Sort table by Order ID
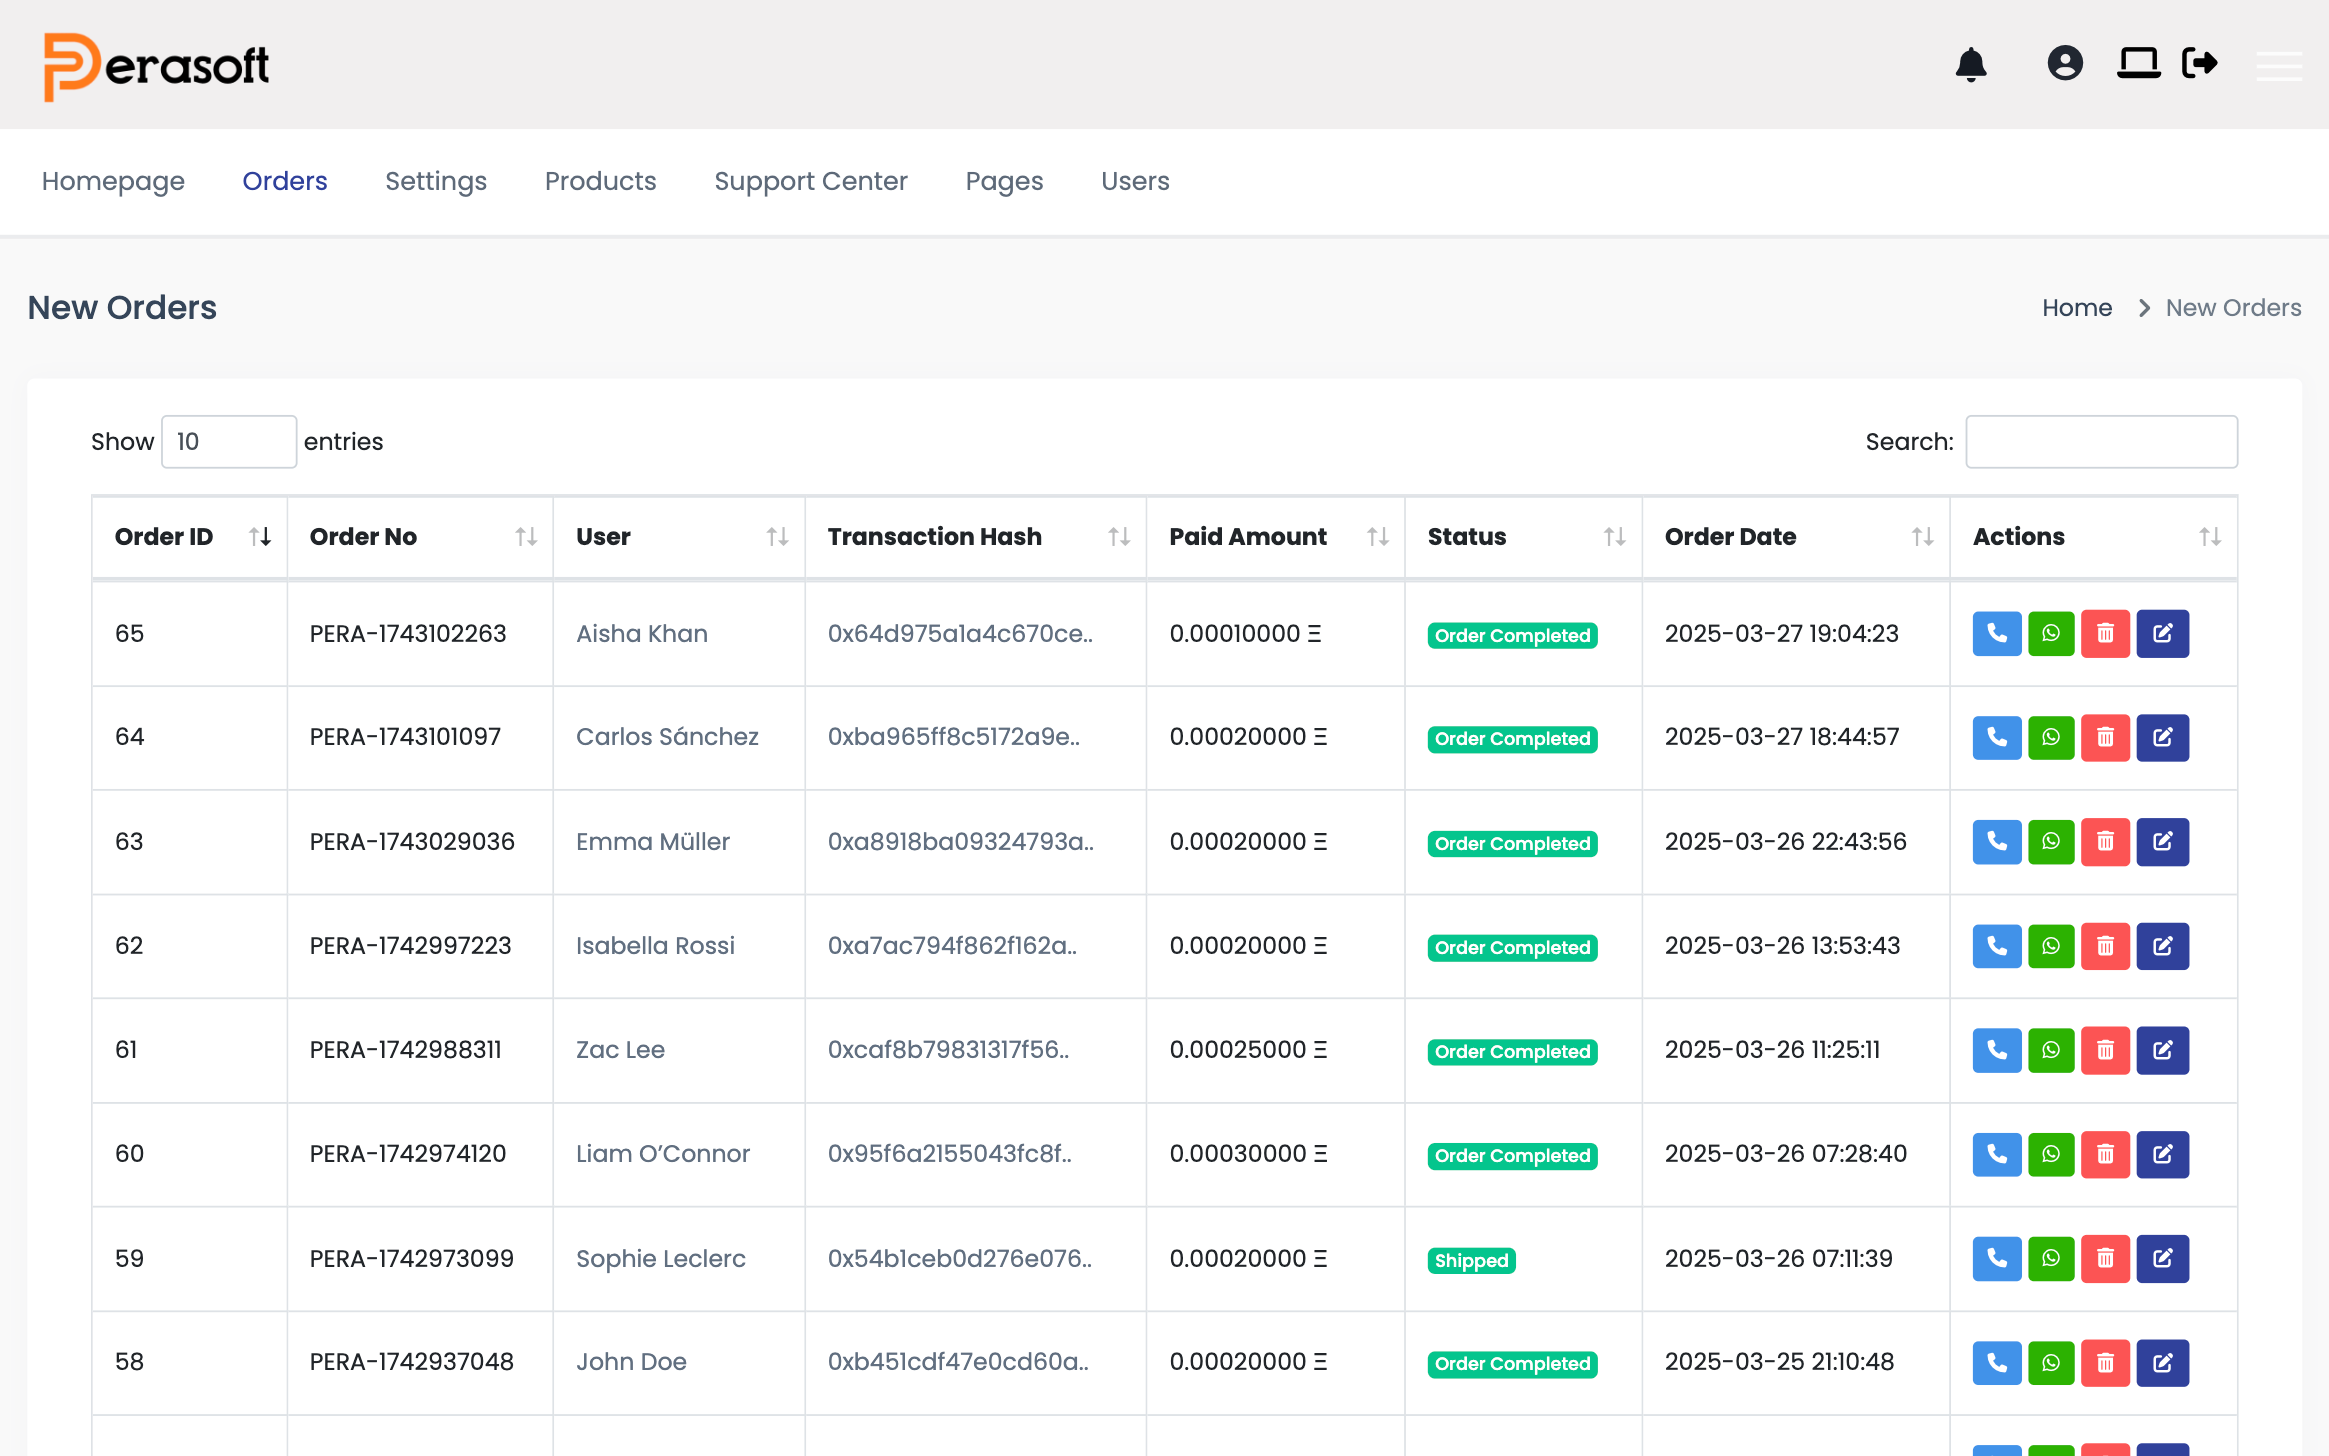Screen dimensions: 2329x1456 coord(189,537)
